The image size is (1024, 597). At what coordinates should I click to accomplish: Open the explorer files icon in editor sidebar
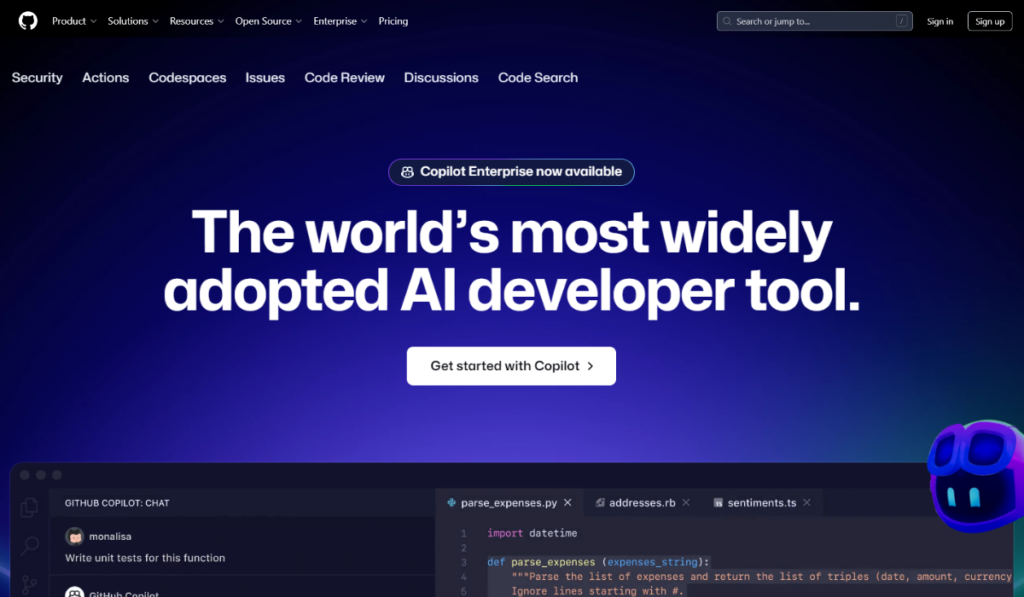click(x=29, y=508)
